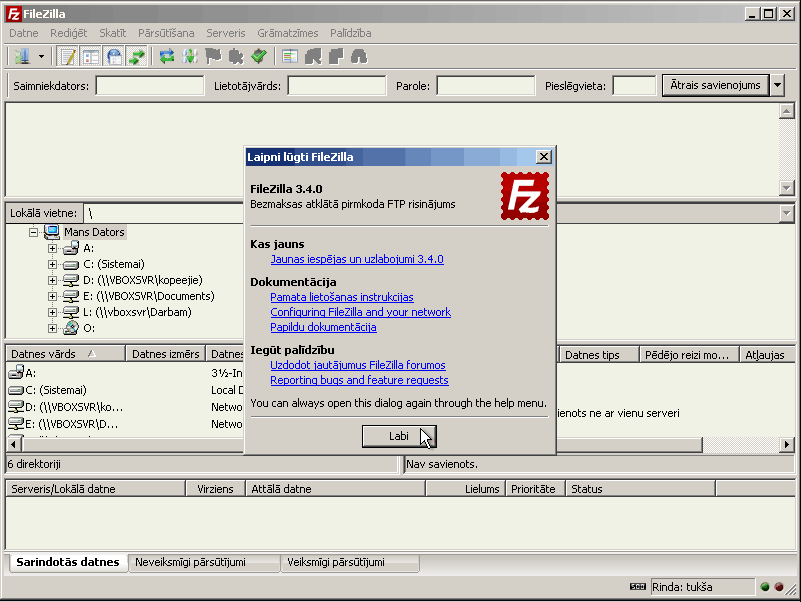Expand the D: (\\VBOXSVR\kopeejie) node
Screen dimensions: 801x602
[52, 280]
